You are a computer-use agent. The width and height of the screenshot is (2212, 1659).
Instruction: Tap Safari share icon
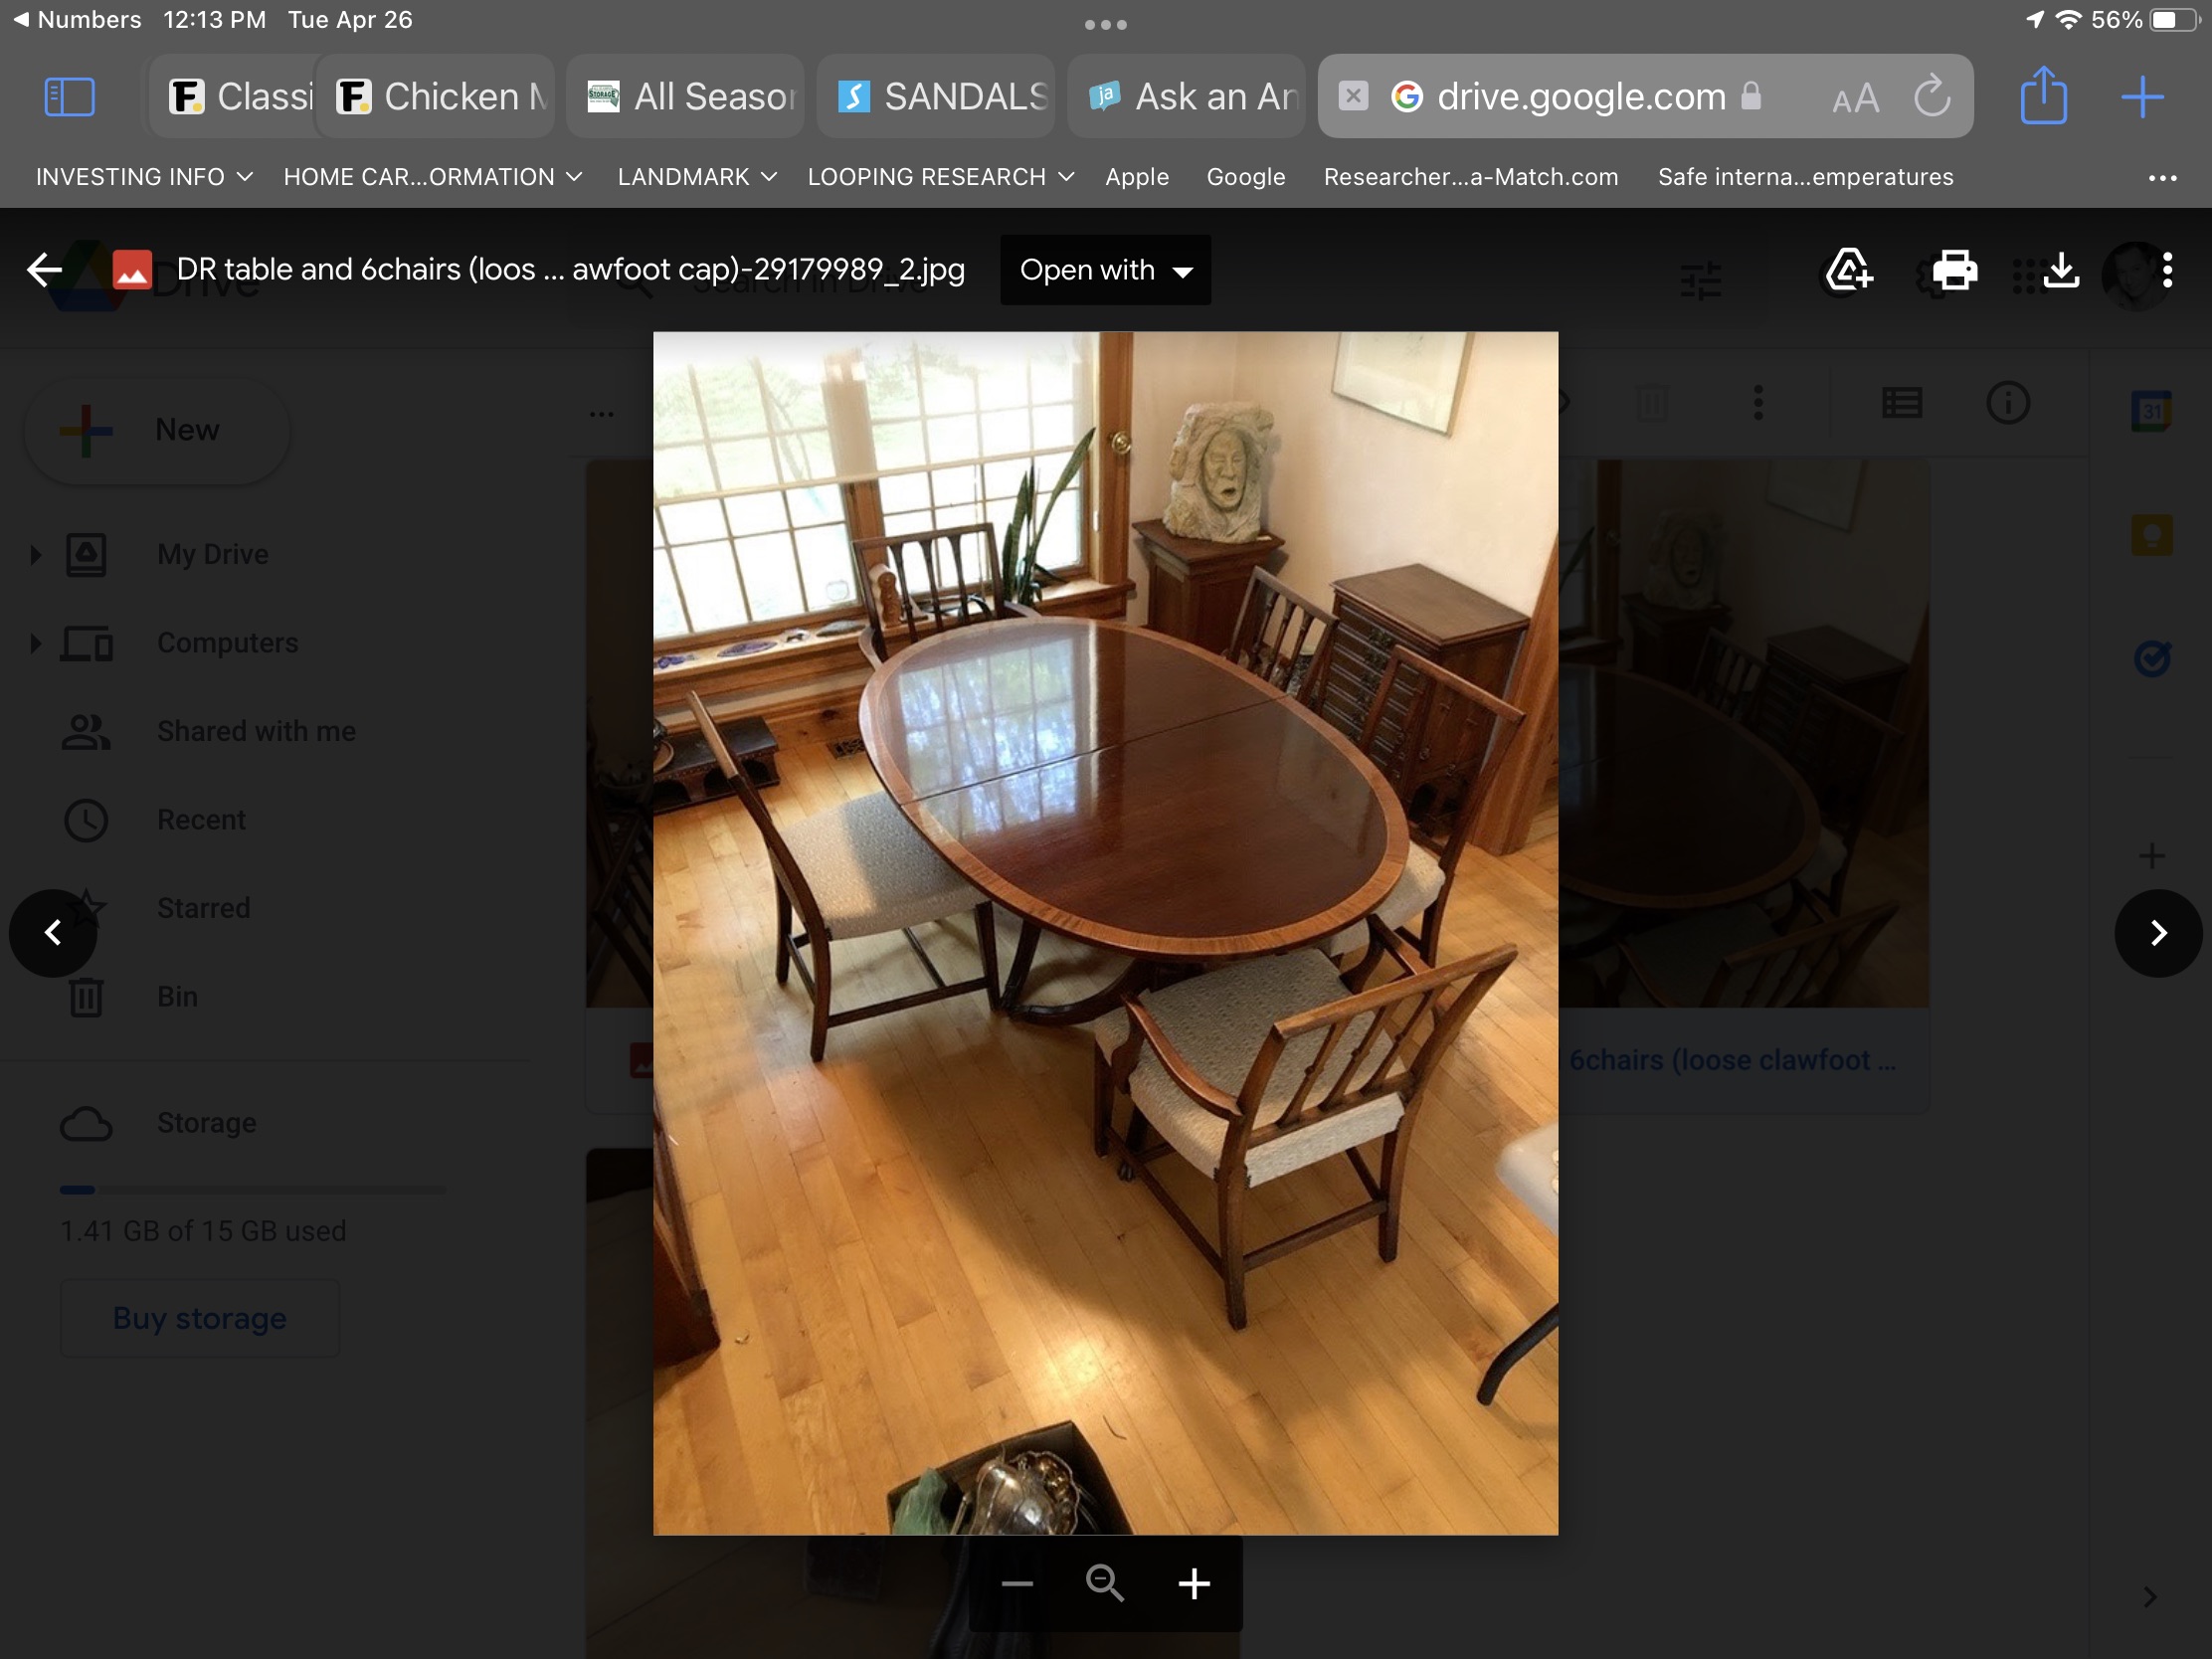point(2043,96)
